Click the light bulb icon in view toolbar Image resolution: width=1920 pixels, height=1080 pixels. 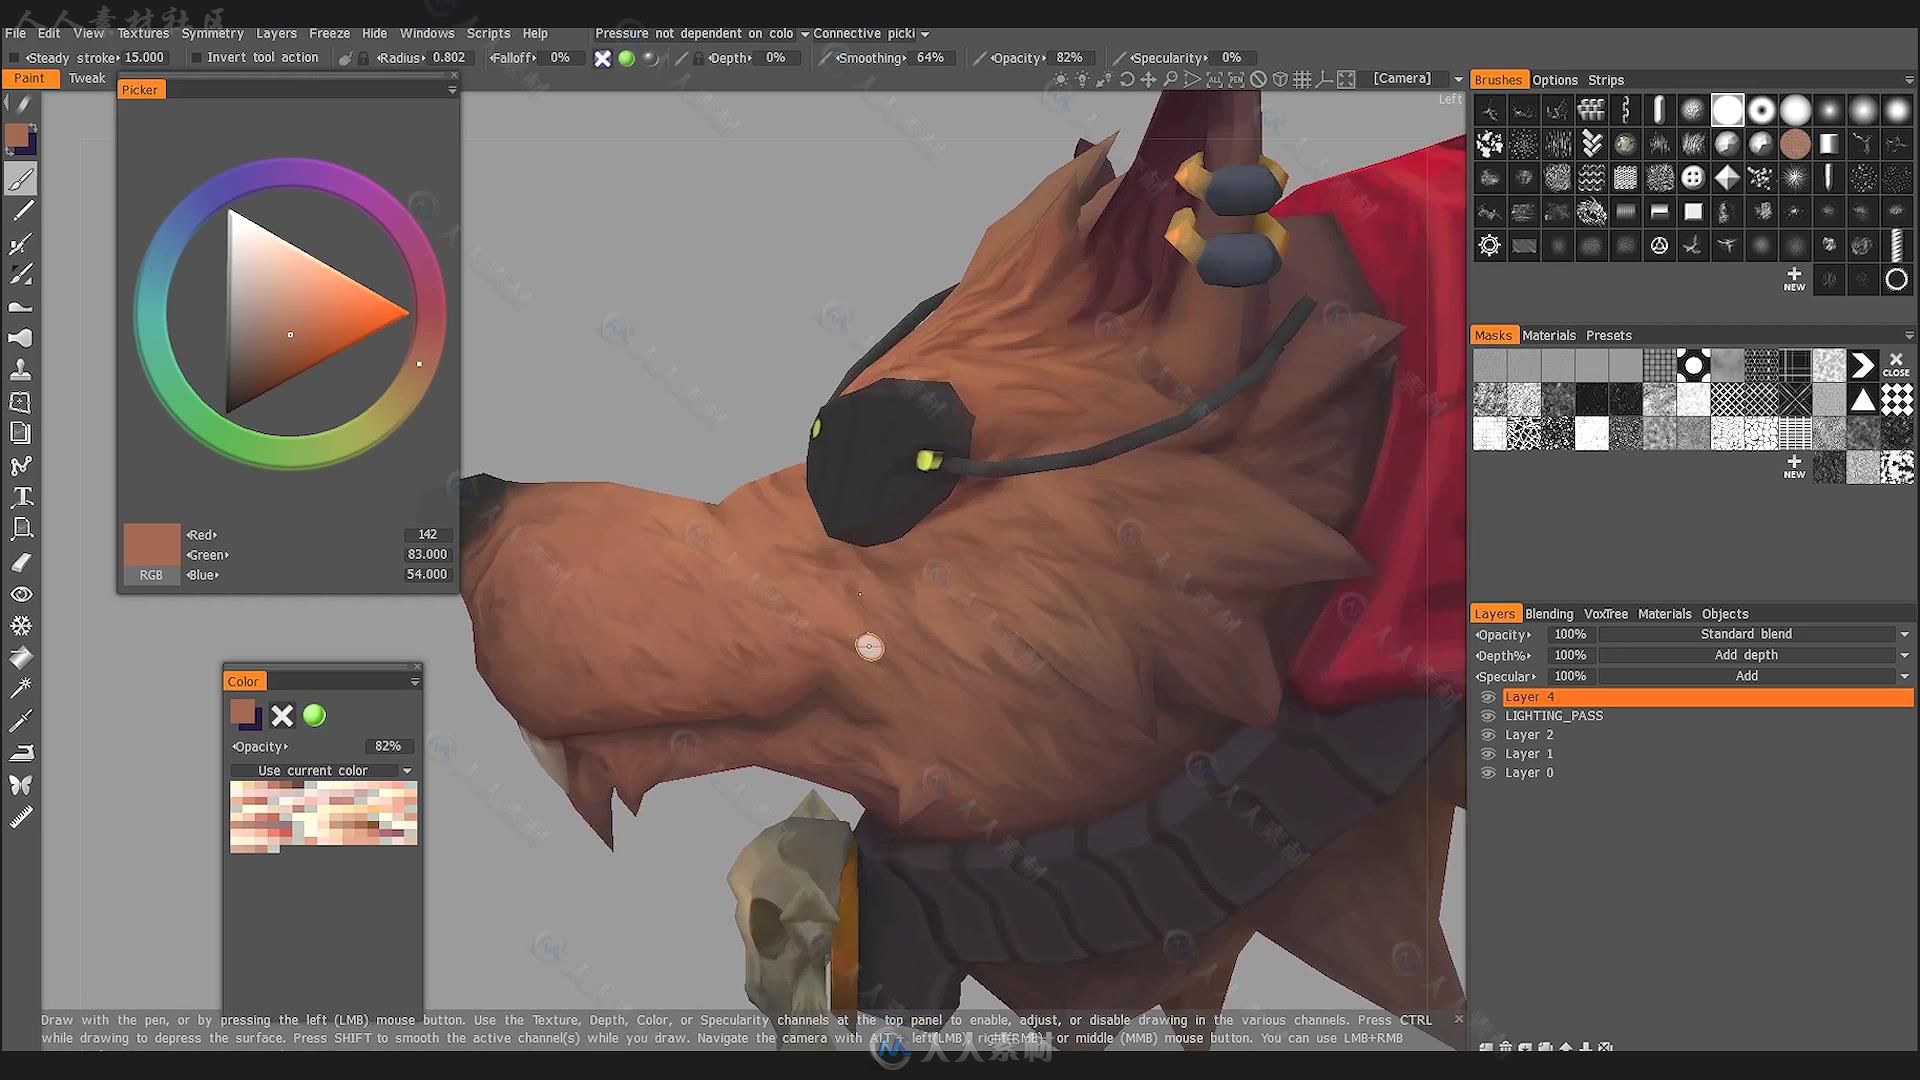[1083, 79]
